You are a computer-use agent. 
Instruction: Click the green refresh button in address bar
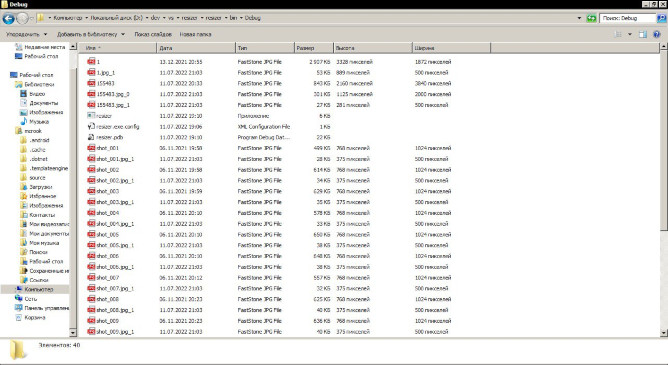click(x=591, y=18)
